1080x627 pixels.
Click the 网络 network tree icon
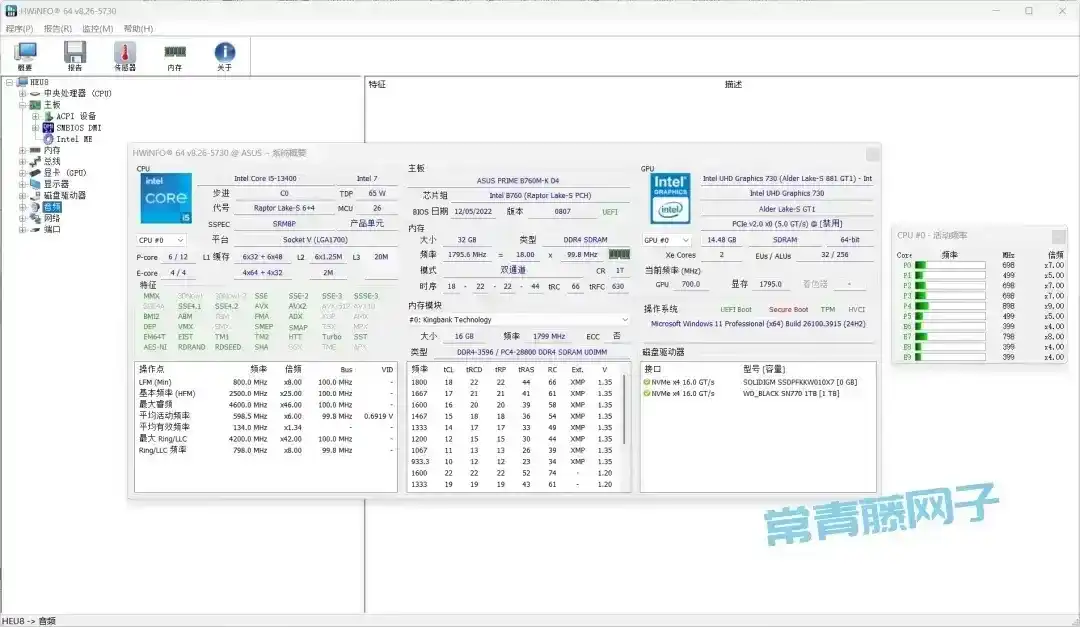click(x=35, y=218)
